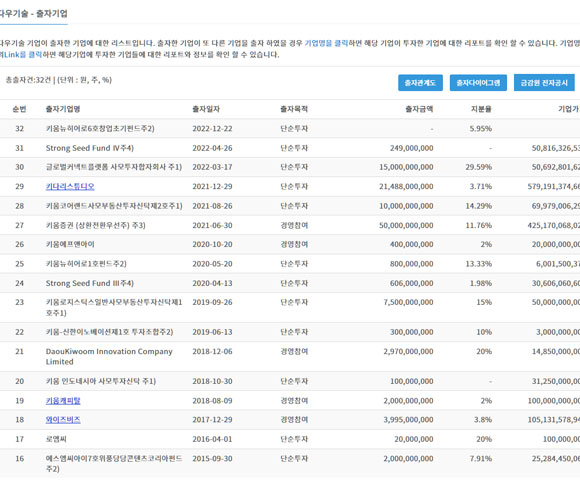
Task: Click share ratio 13.33%
Action: tap(479, 264)
